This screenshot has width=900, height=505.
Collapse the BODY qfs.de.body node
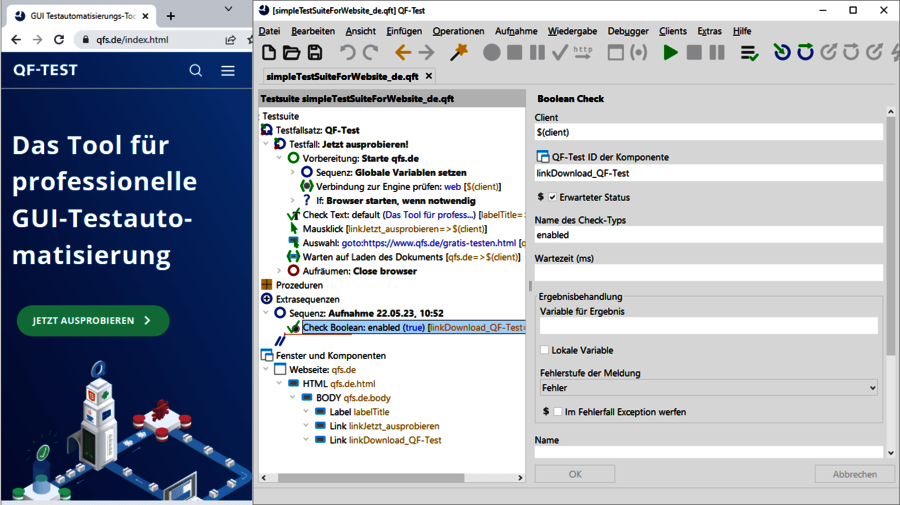[292, 397]
